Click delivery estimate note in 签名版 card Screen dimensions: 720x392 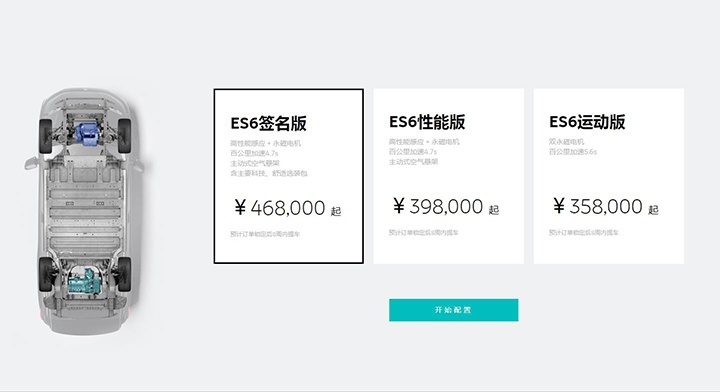tap(265, 234)
